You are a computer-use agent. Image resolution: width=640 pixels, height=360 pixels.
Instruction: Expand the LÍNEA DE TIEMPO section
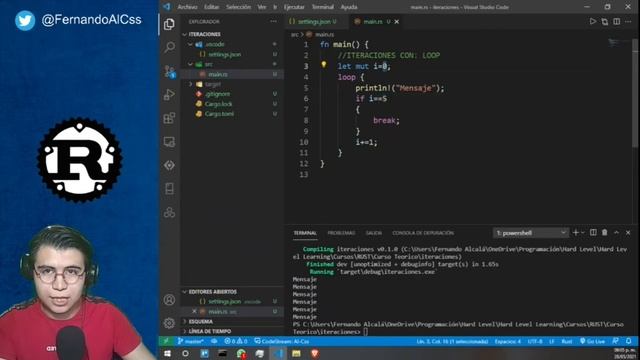coord(208,331)
